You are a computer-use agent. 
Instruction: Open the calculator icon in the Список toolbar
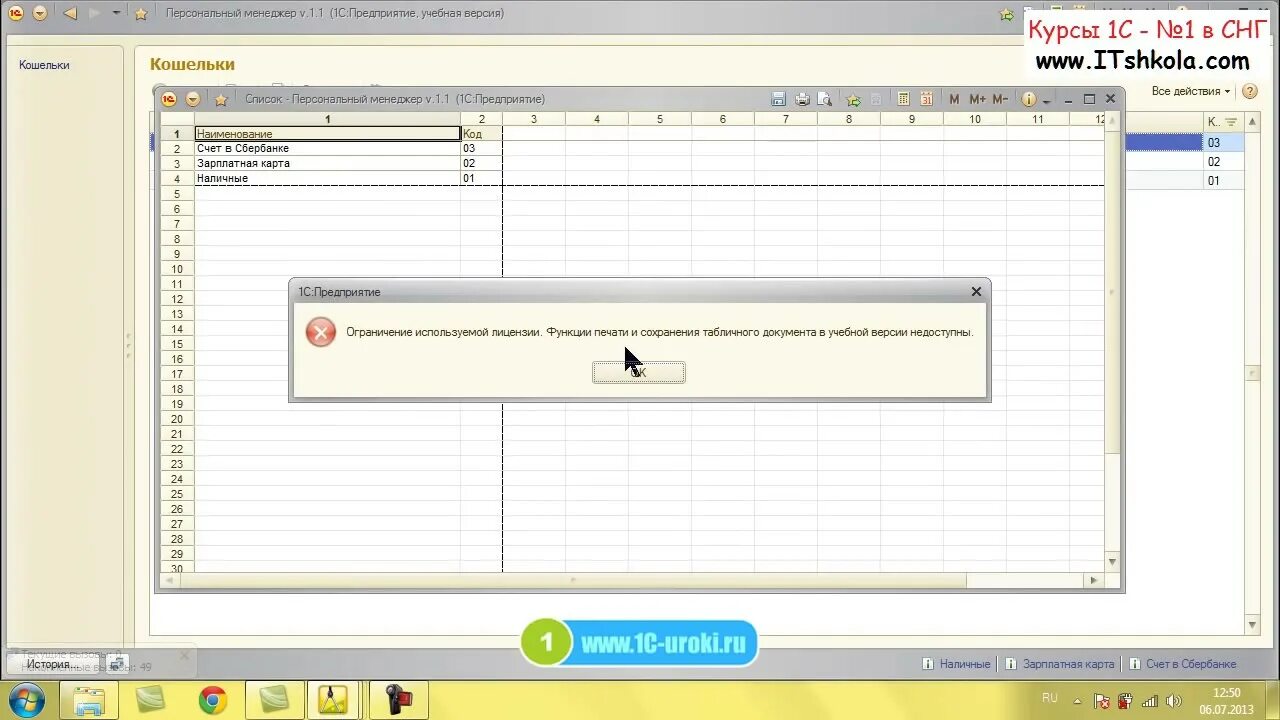point(903,99)
